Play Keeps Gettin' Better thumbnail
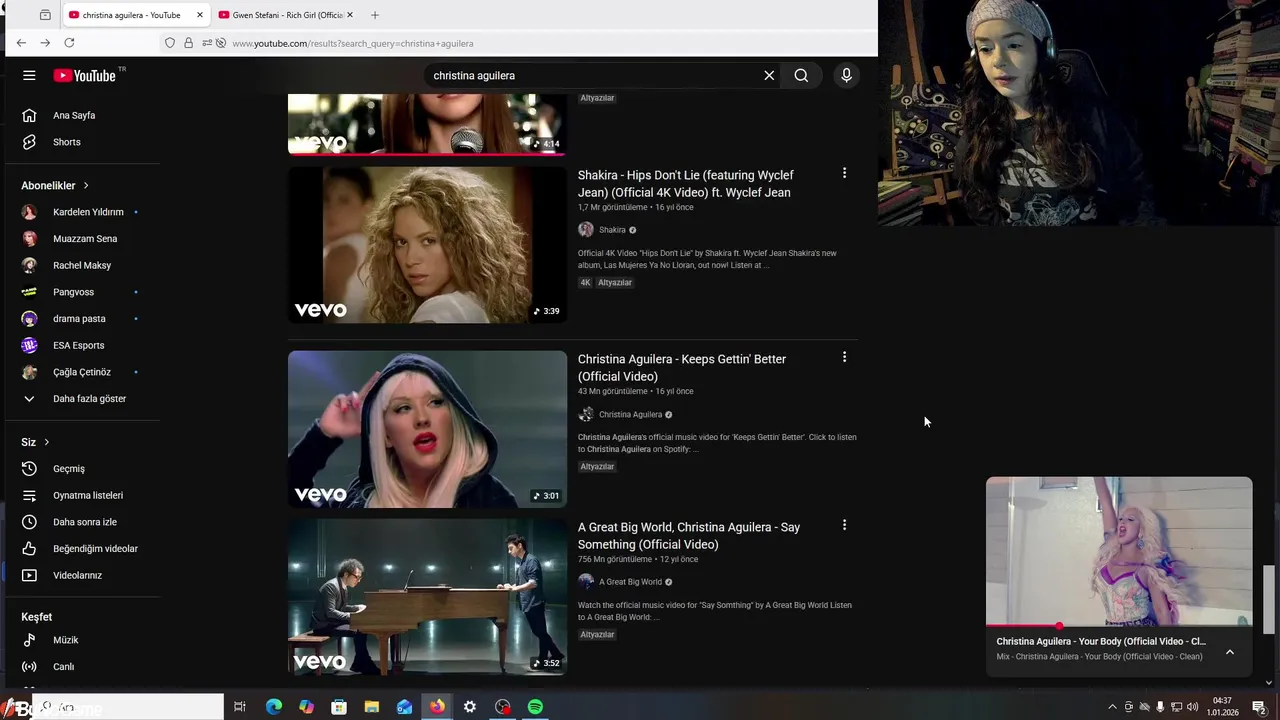The height and width of the screenshot is (720, 1280). [x=427, y=429]
